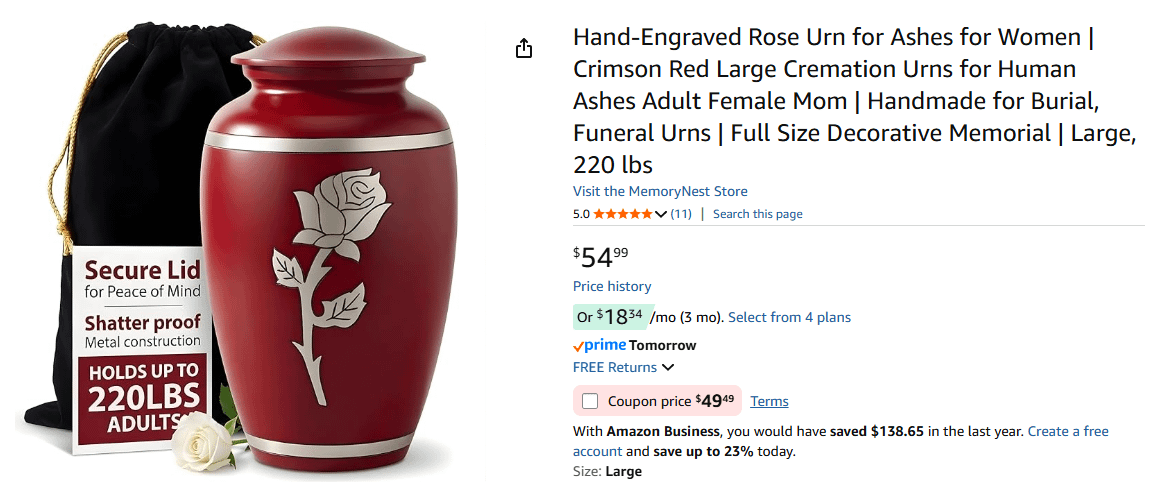Tick the coupon price checkbox
Viewport: 1157px width, 482px height.
click(590, 401)
